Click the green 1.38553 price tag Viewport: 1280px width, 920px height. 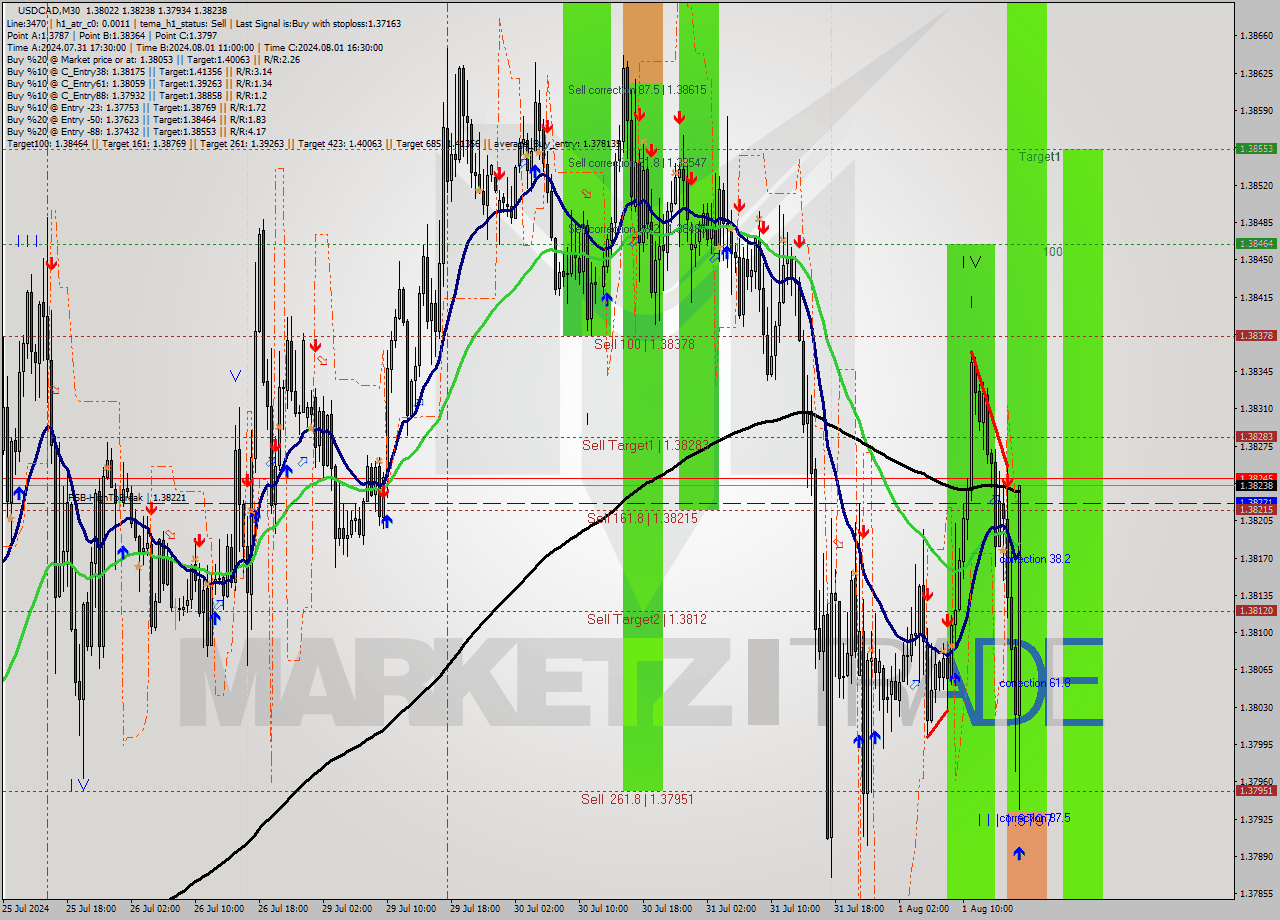[1256, 148]
